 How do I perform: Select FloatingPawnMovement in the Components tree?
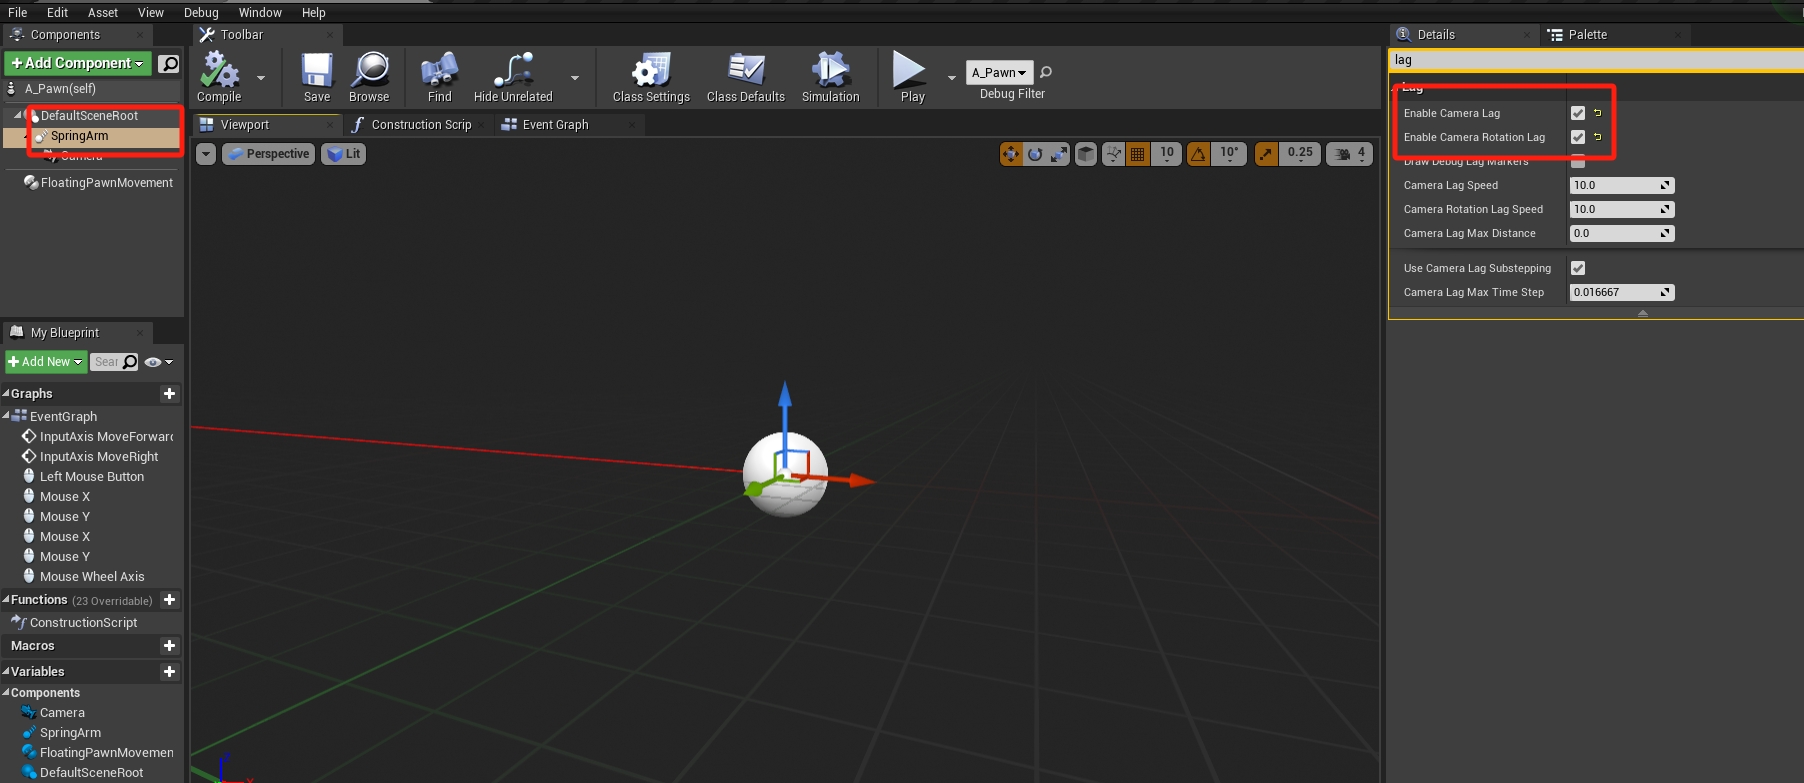(x=106, y=183)
